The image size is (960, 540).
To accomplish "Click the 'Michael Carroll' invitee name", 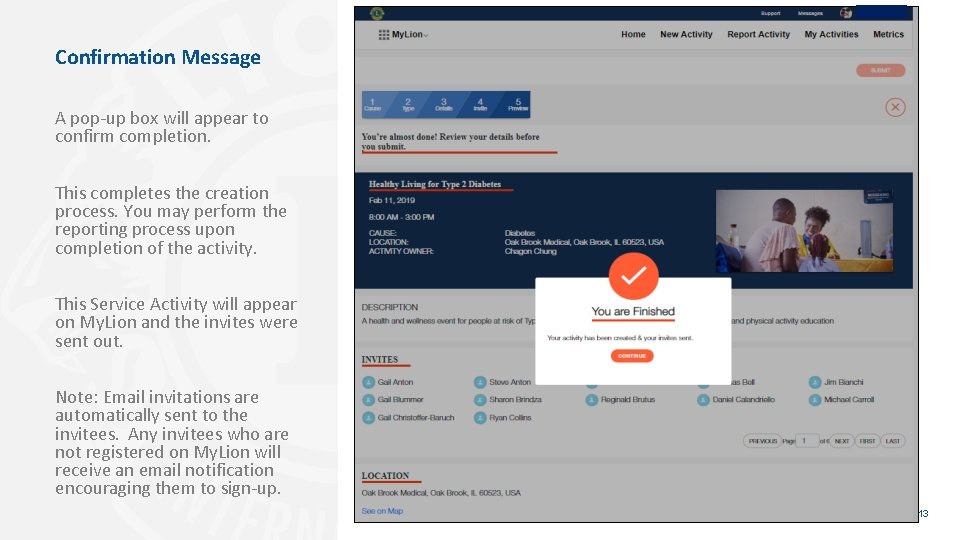I will tap(849, 400).
